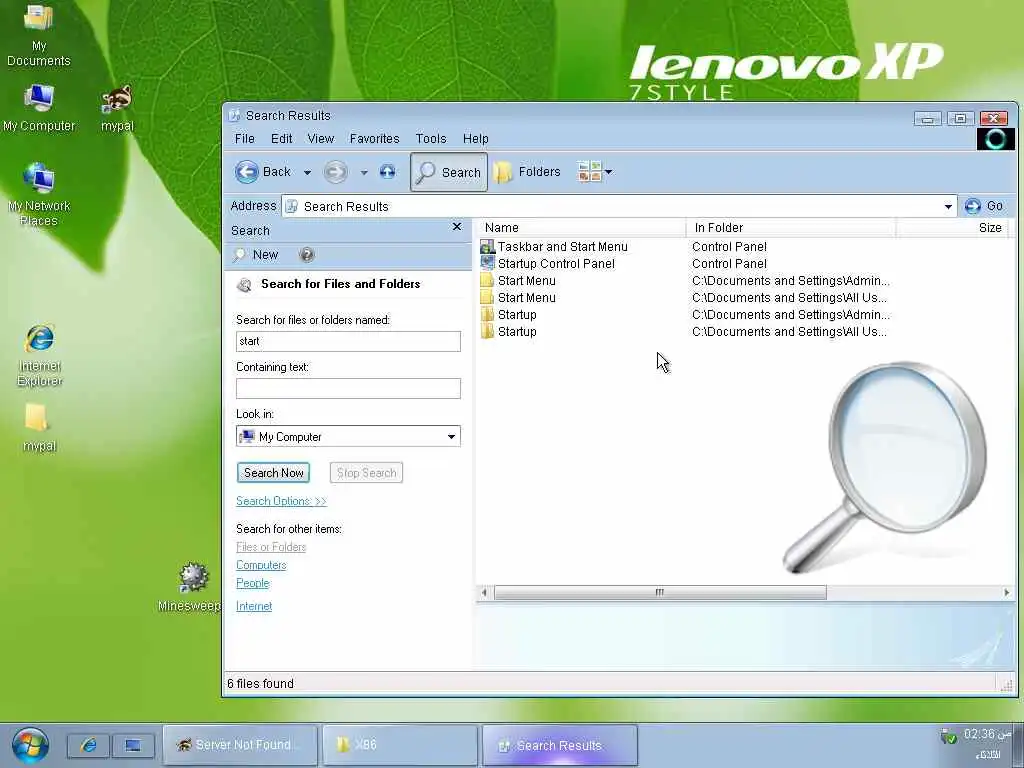Click the green-shield network tray icon
1024x768 pixels.
[x=948, y=737]
